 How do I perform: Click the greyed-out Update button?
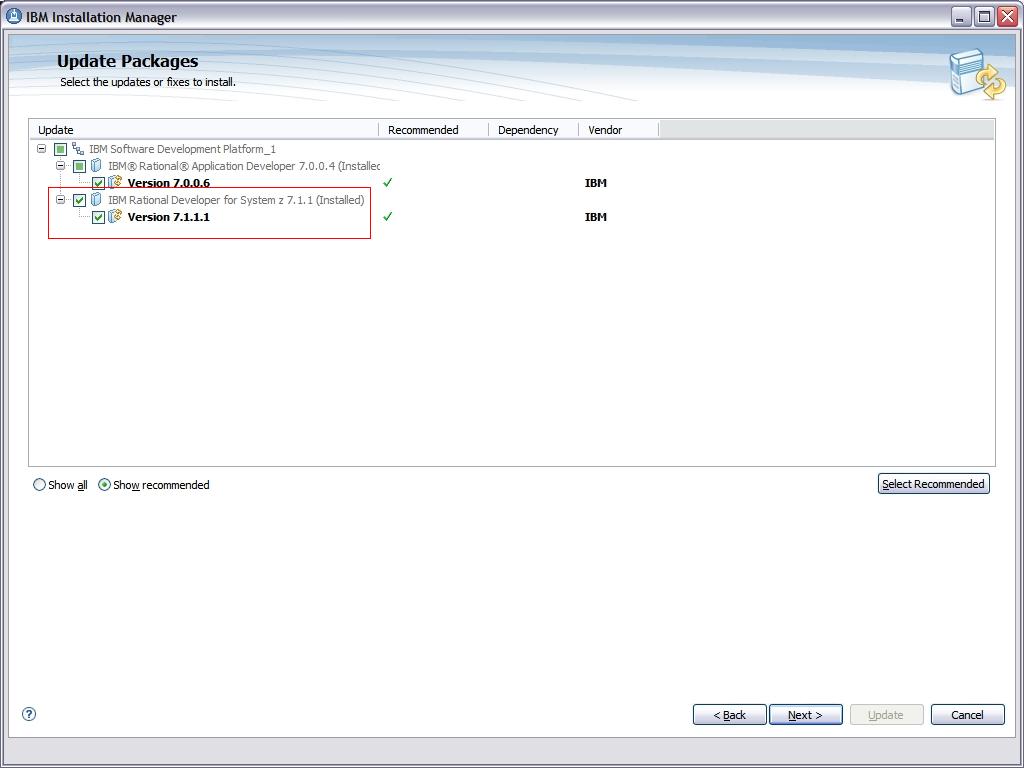pos(886,714)
